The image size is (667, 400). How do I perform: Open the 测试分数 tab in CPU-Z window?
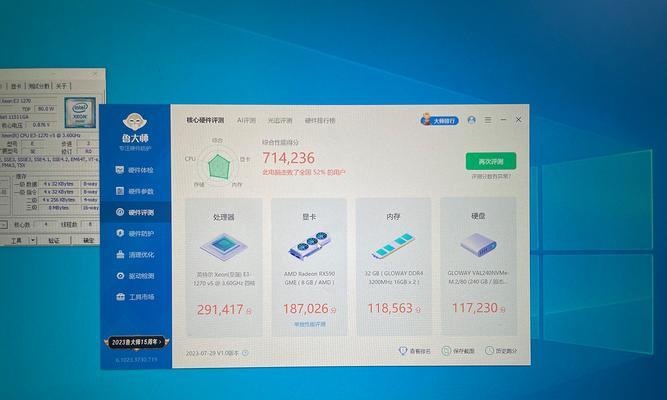click(38, 86)
